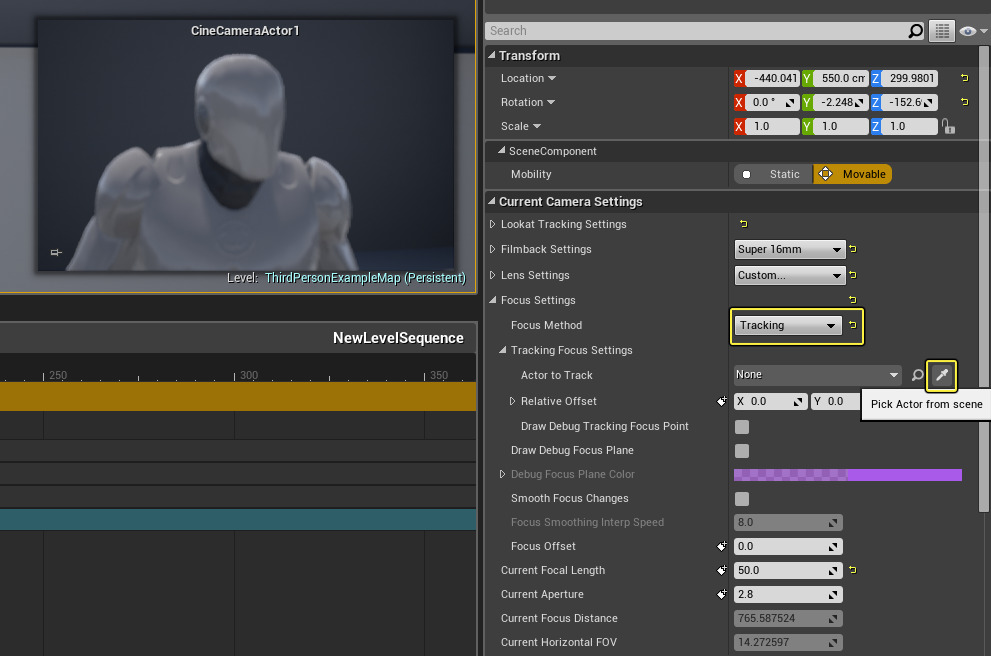The image size is (991, 656).
Task: Set Mobility to Static
Action: tap(774, 174)
